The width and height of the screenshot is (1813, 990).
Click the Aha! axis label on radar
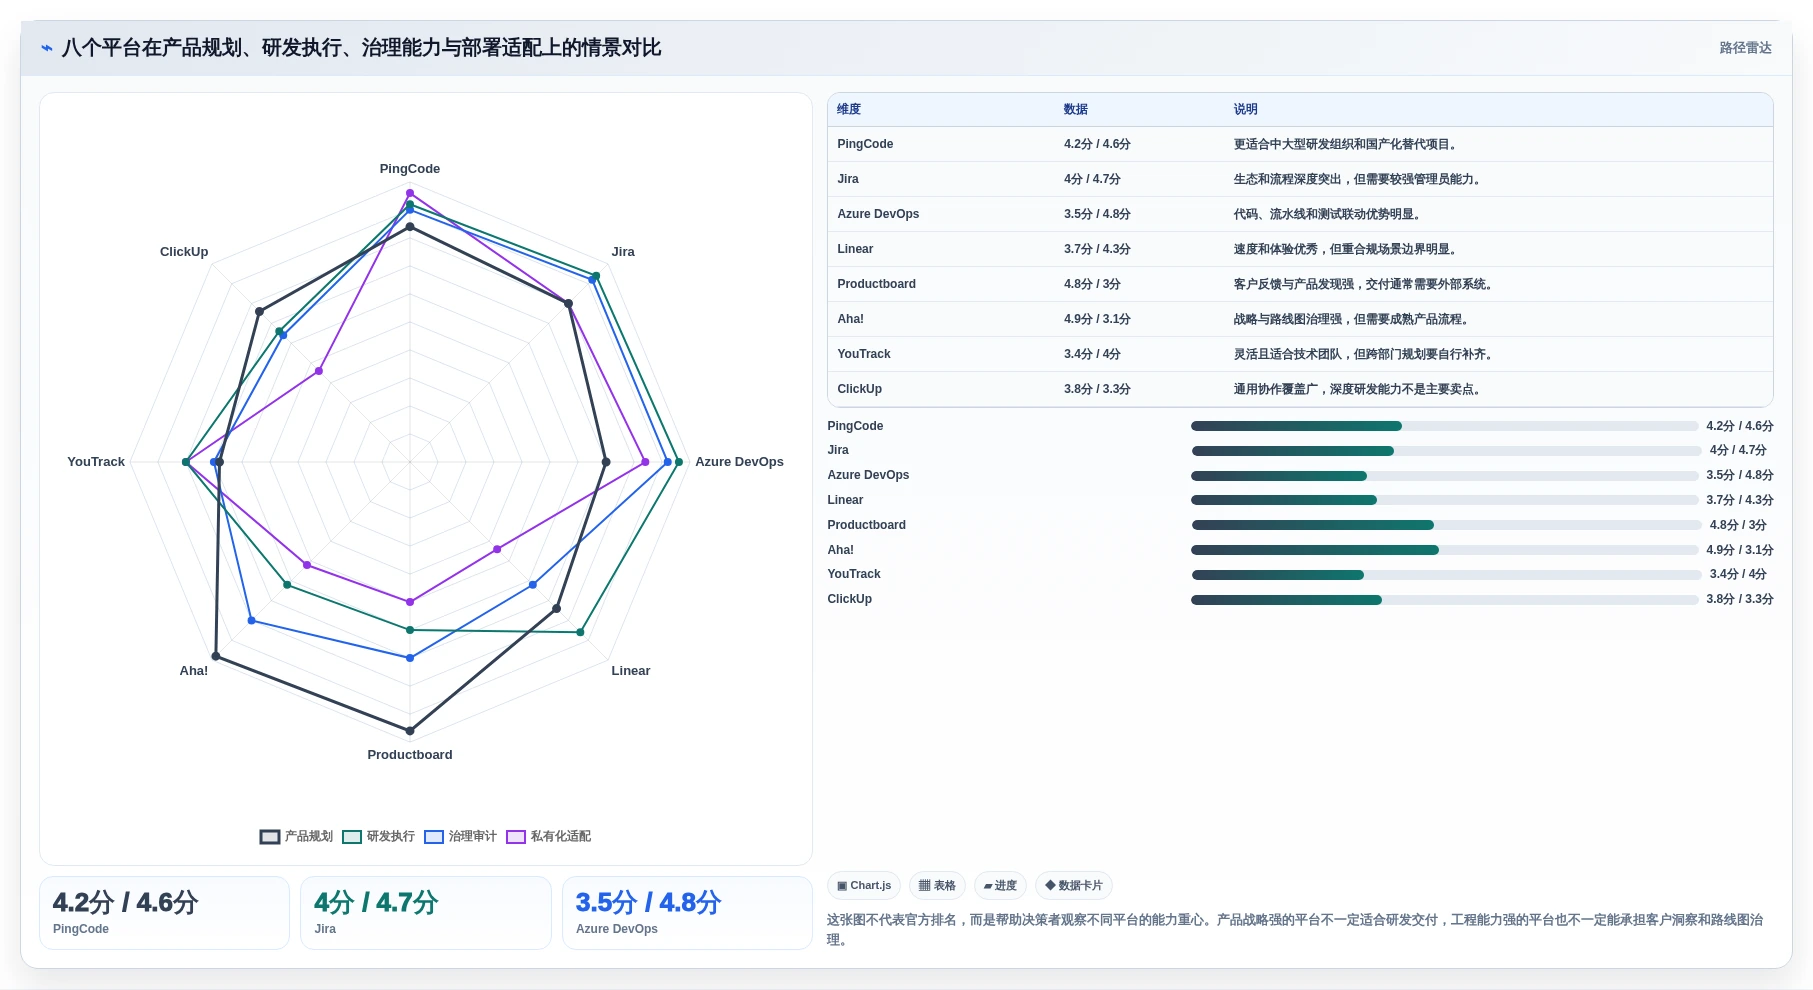coord(194,671)
